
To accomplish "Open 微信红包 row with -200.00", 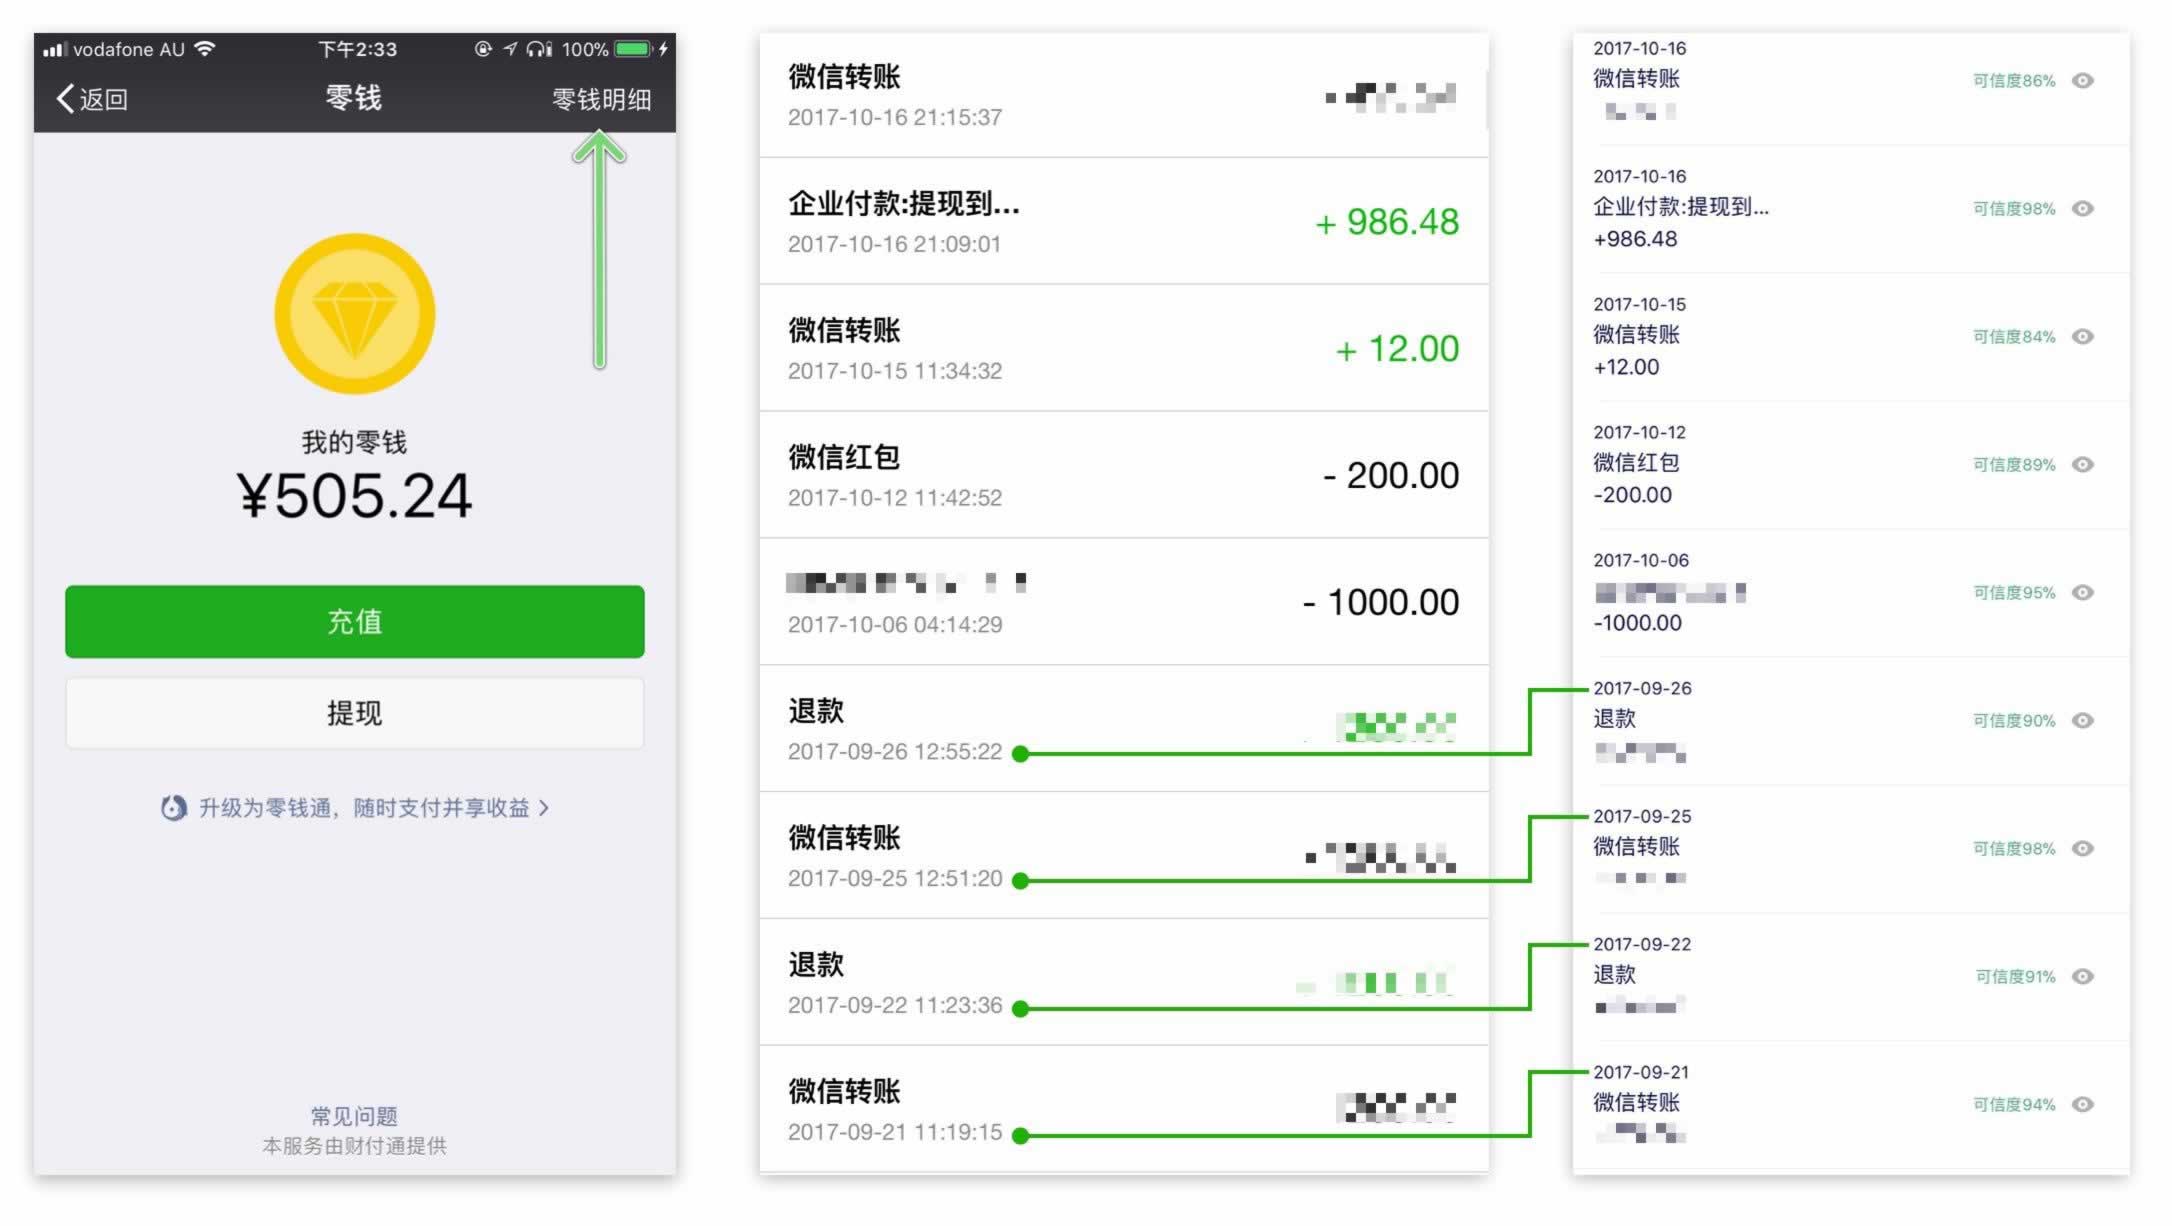I will click(1123, 475).
